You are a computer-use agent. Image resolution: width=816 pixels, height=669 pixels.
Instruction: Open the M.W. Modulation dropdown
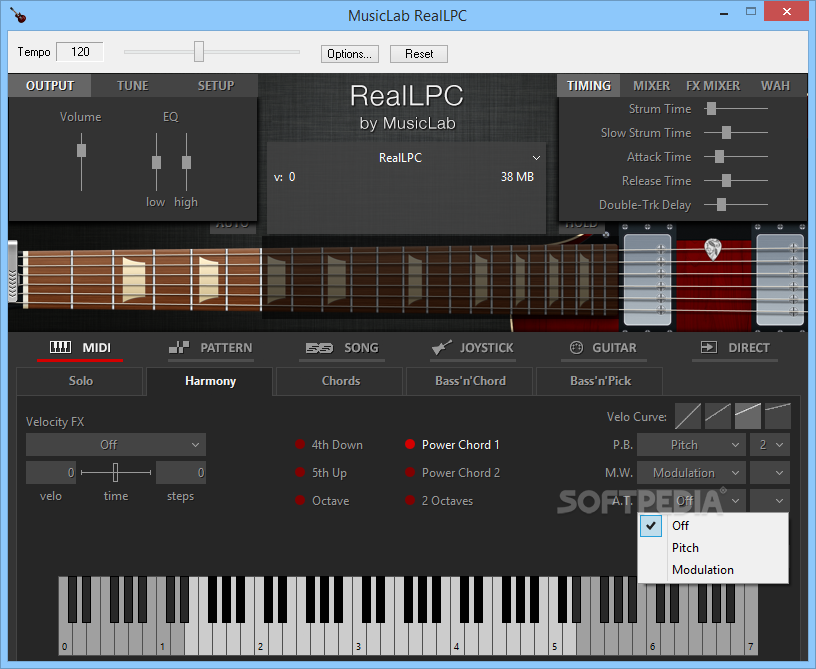tap(691, 473)
